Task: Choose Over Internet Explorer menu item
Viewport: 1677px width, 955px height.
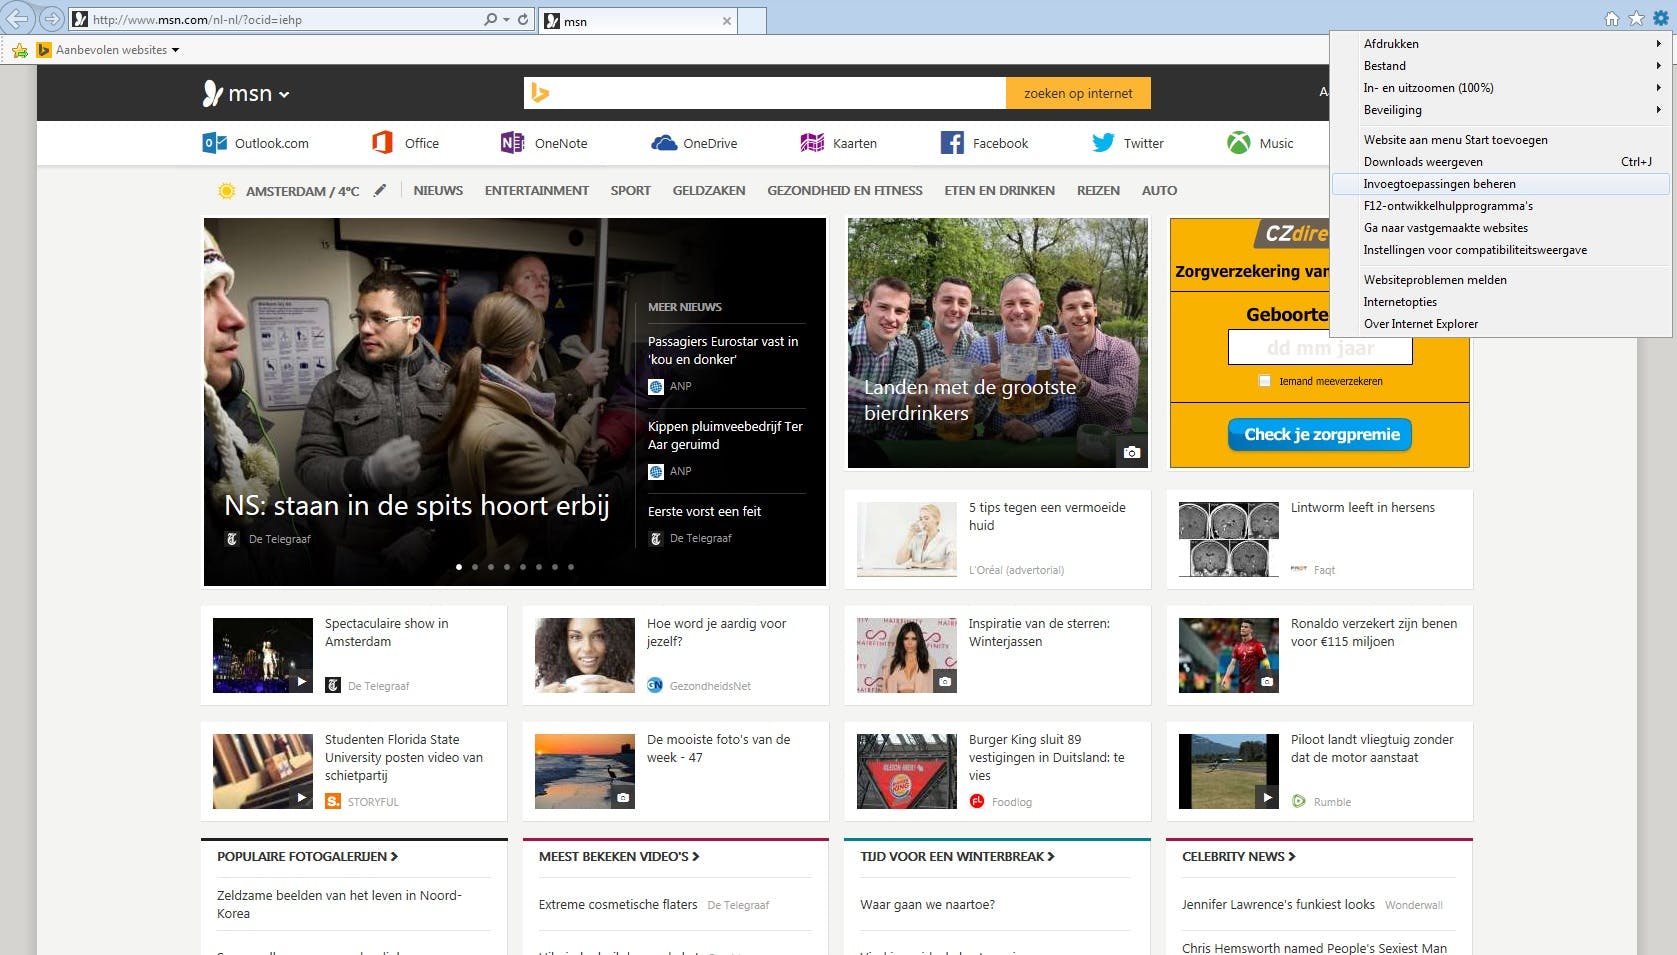Action: coord(1501,324)
